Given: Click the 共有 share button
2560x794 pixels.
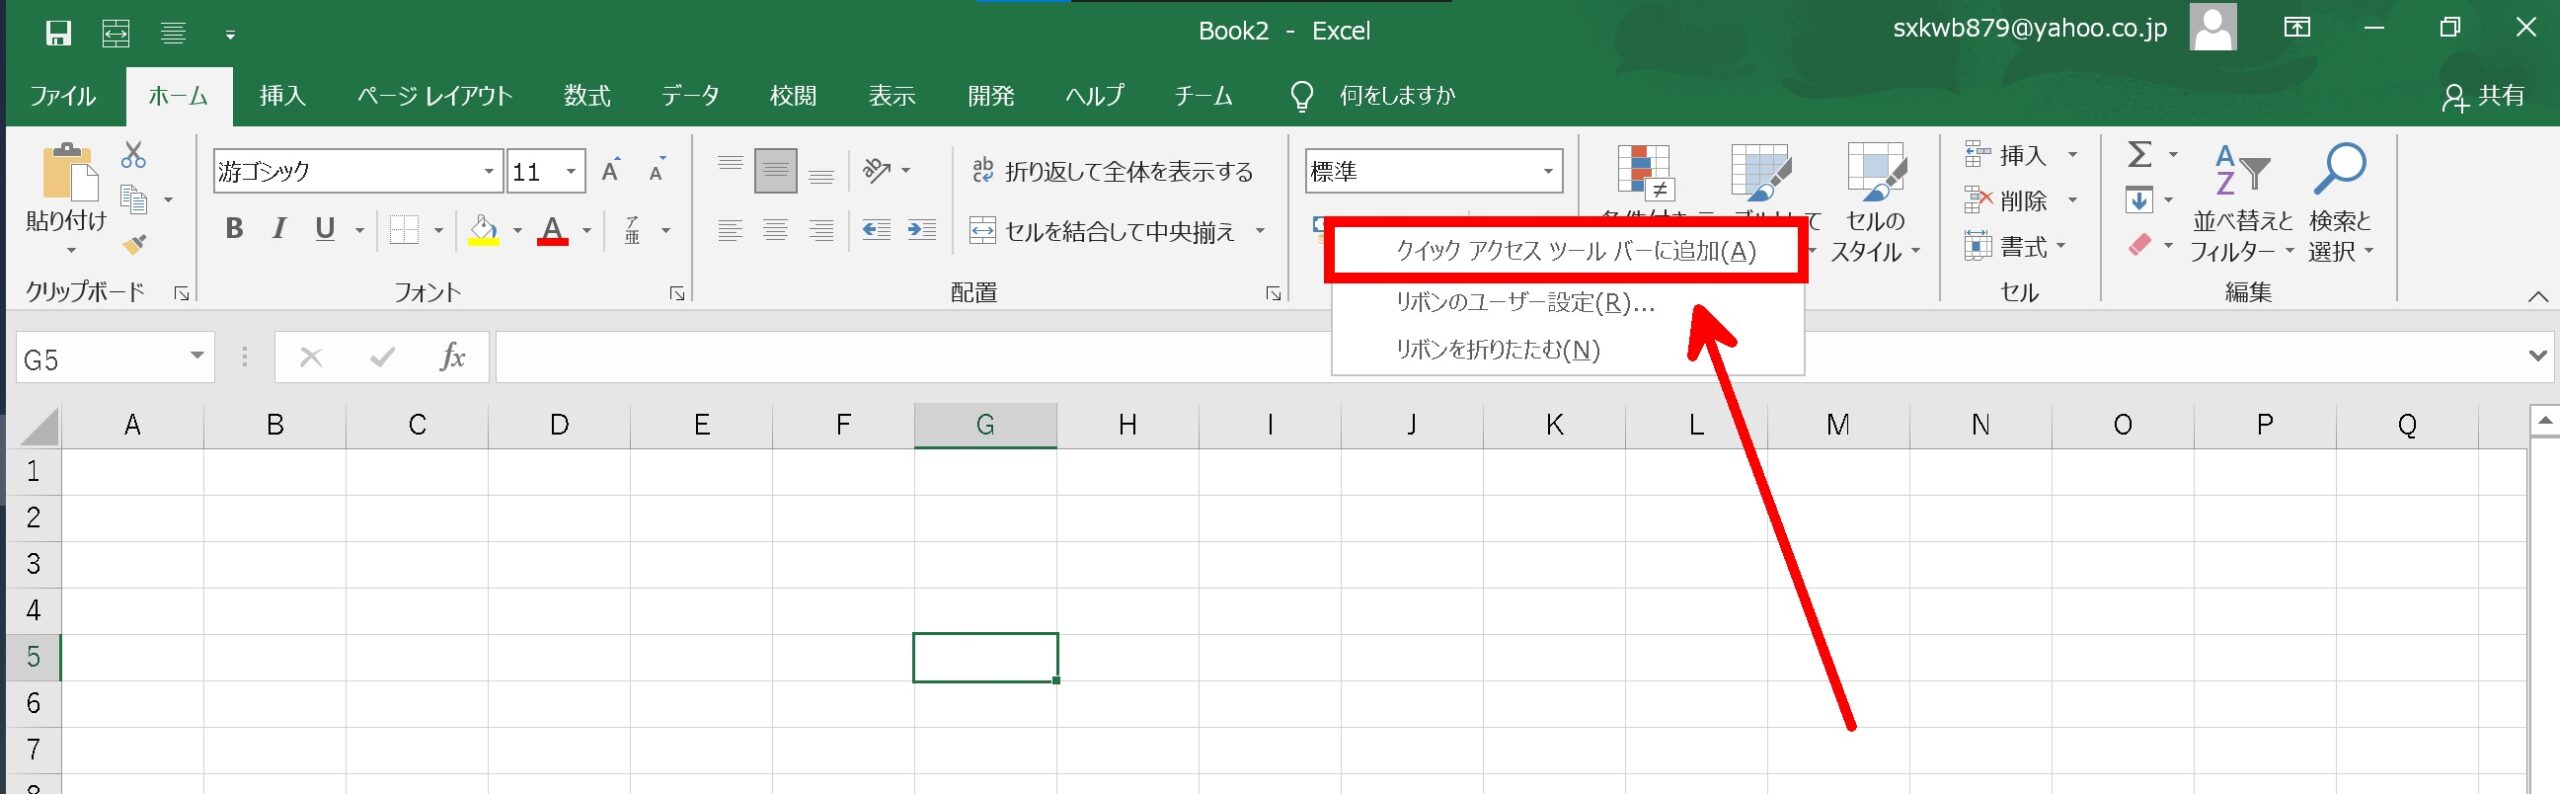Looking at the screenshot, I should [2483, 96].
